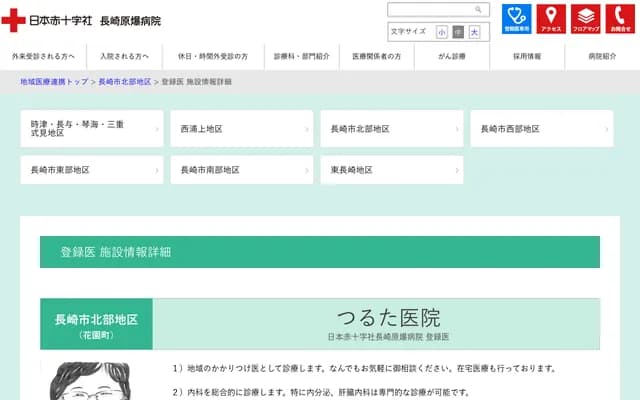Set text size to 小
This screenshot has width=640, height=400.
442,32
